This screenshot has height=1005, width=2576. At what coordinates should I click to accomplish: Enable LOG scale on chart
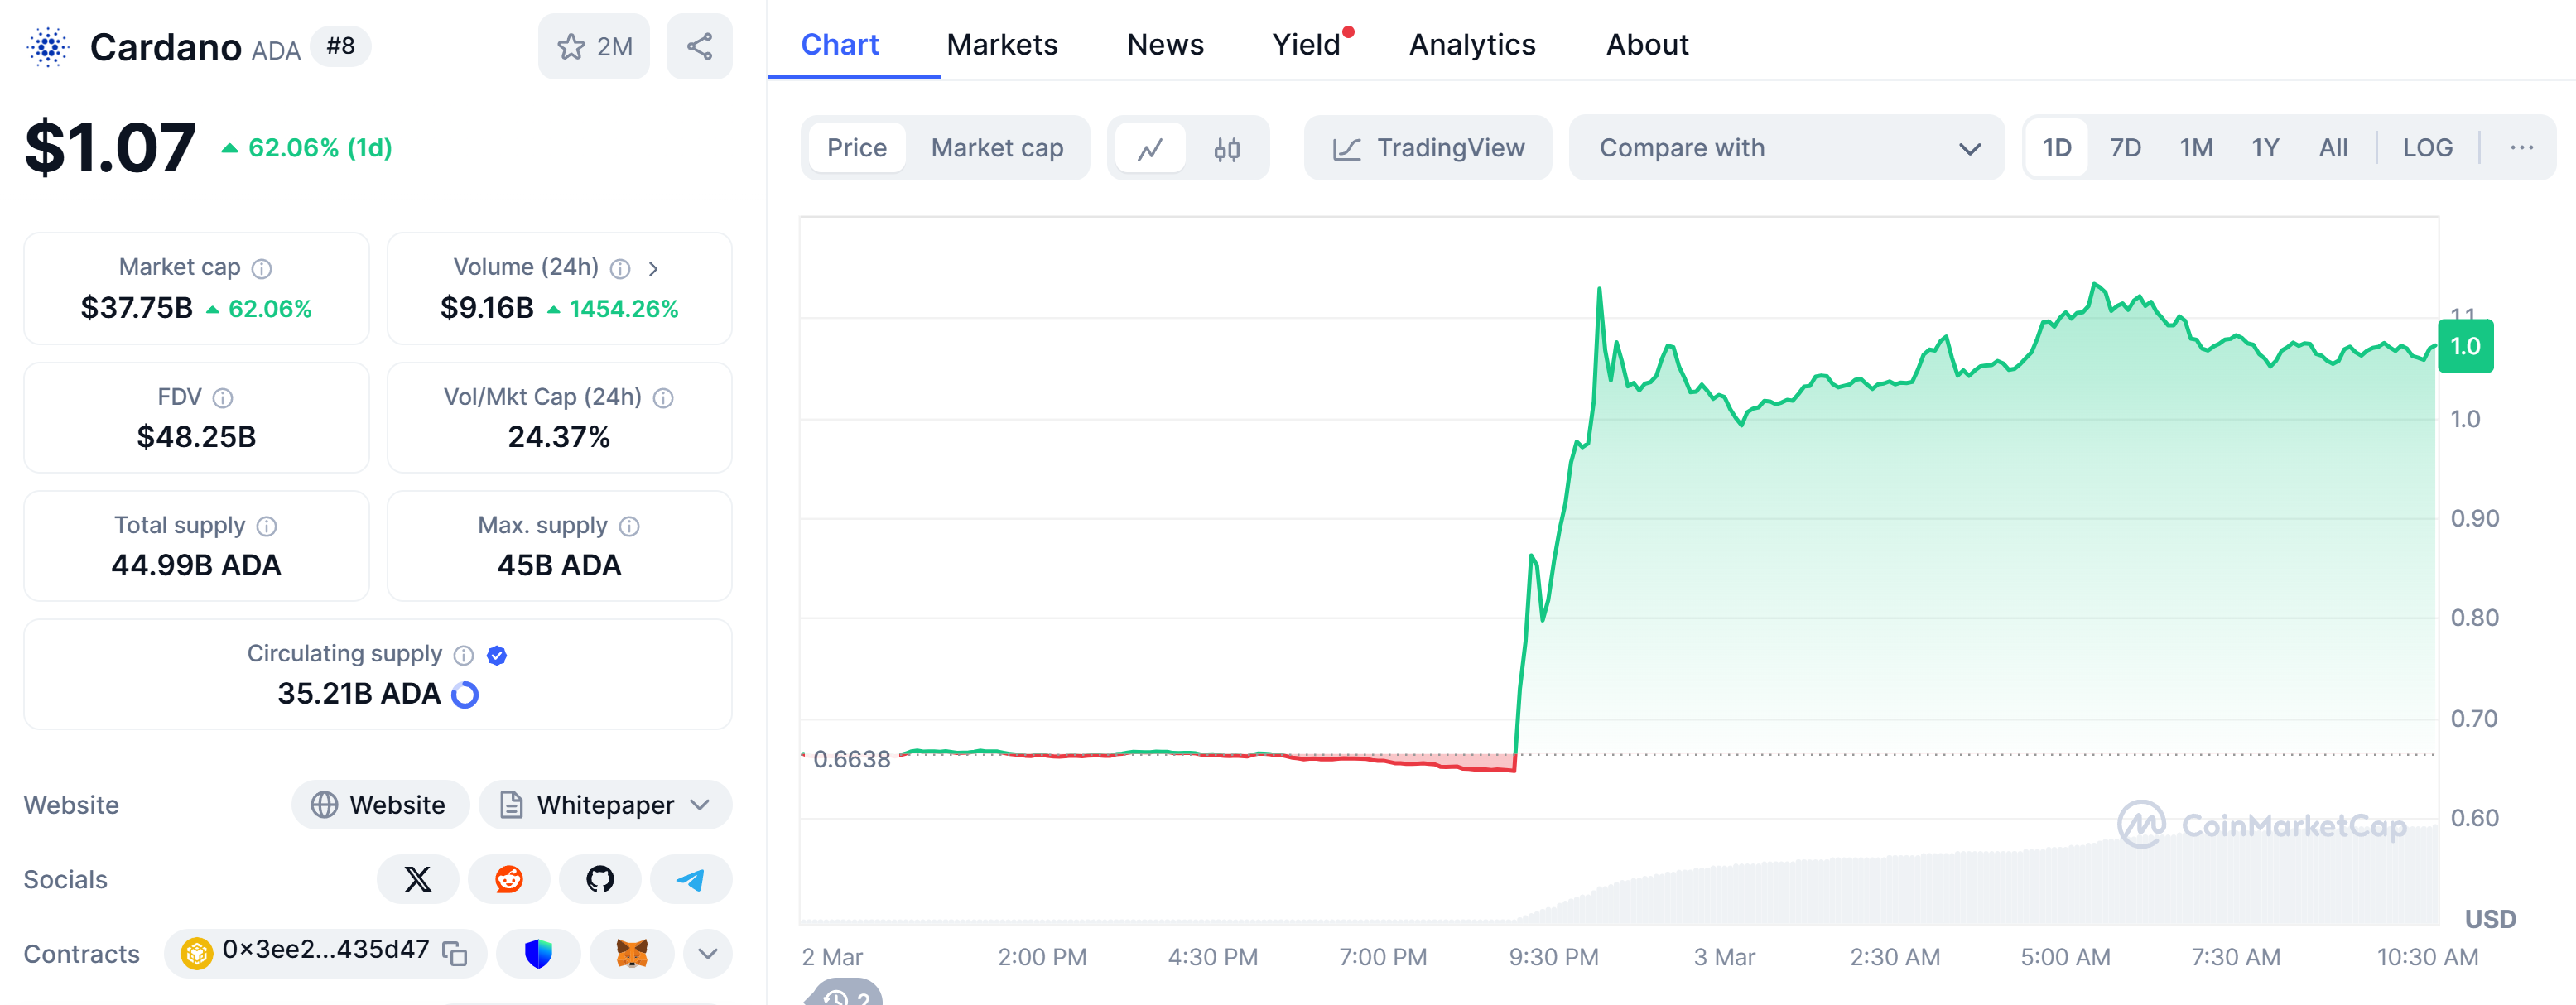click(2426, 148)
